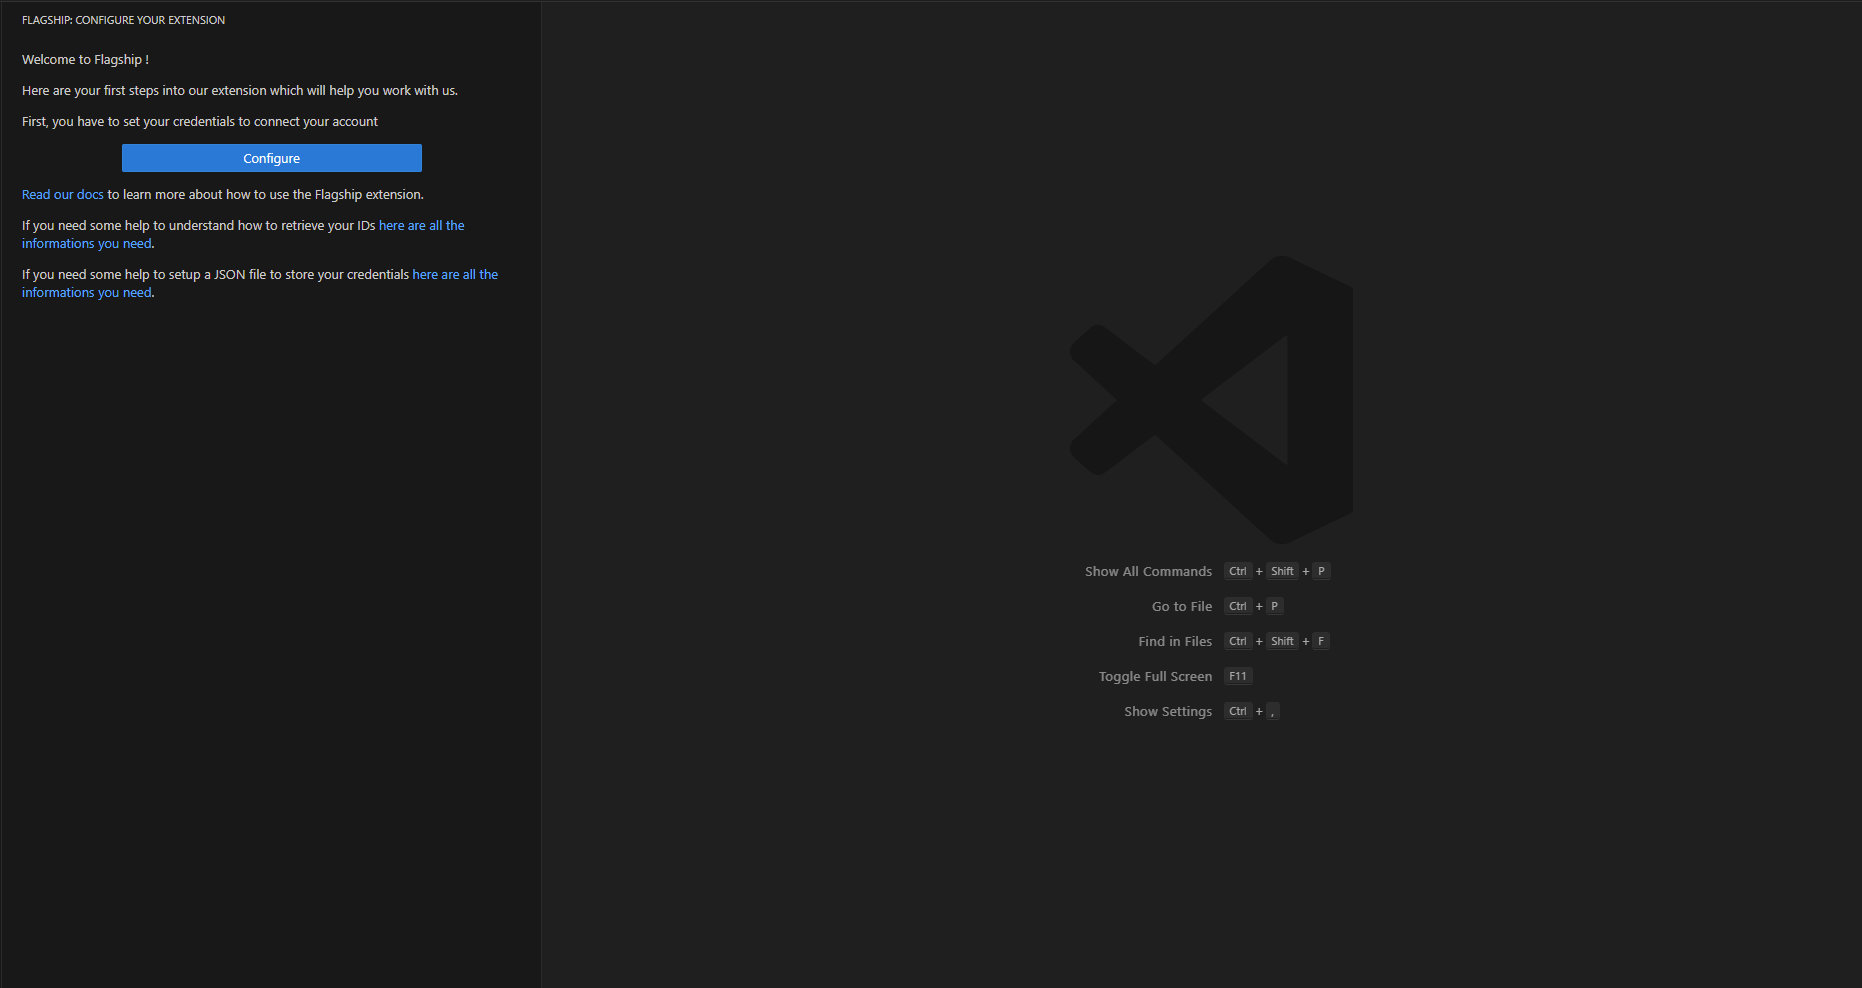Click the "Show Settings" shortcut label
This screenshot has height=988, width=1862.
1168,712
